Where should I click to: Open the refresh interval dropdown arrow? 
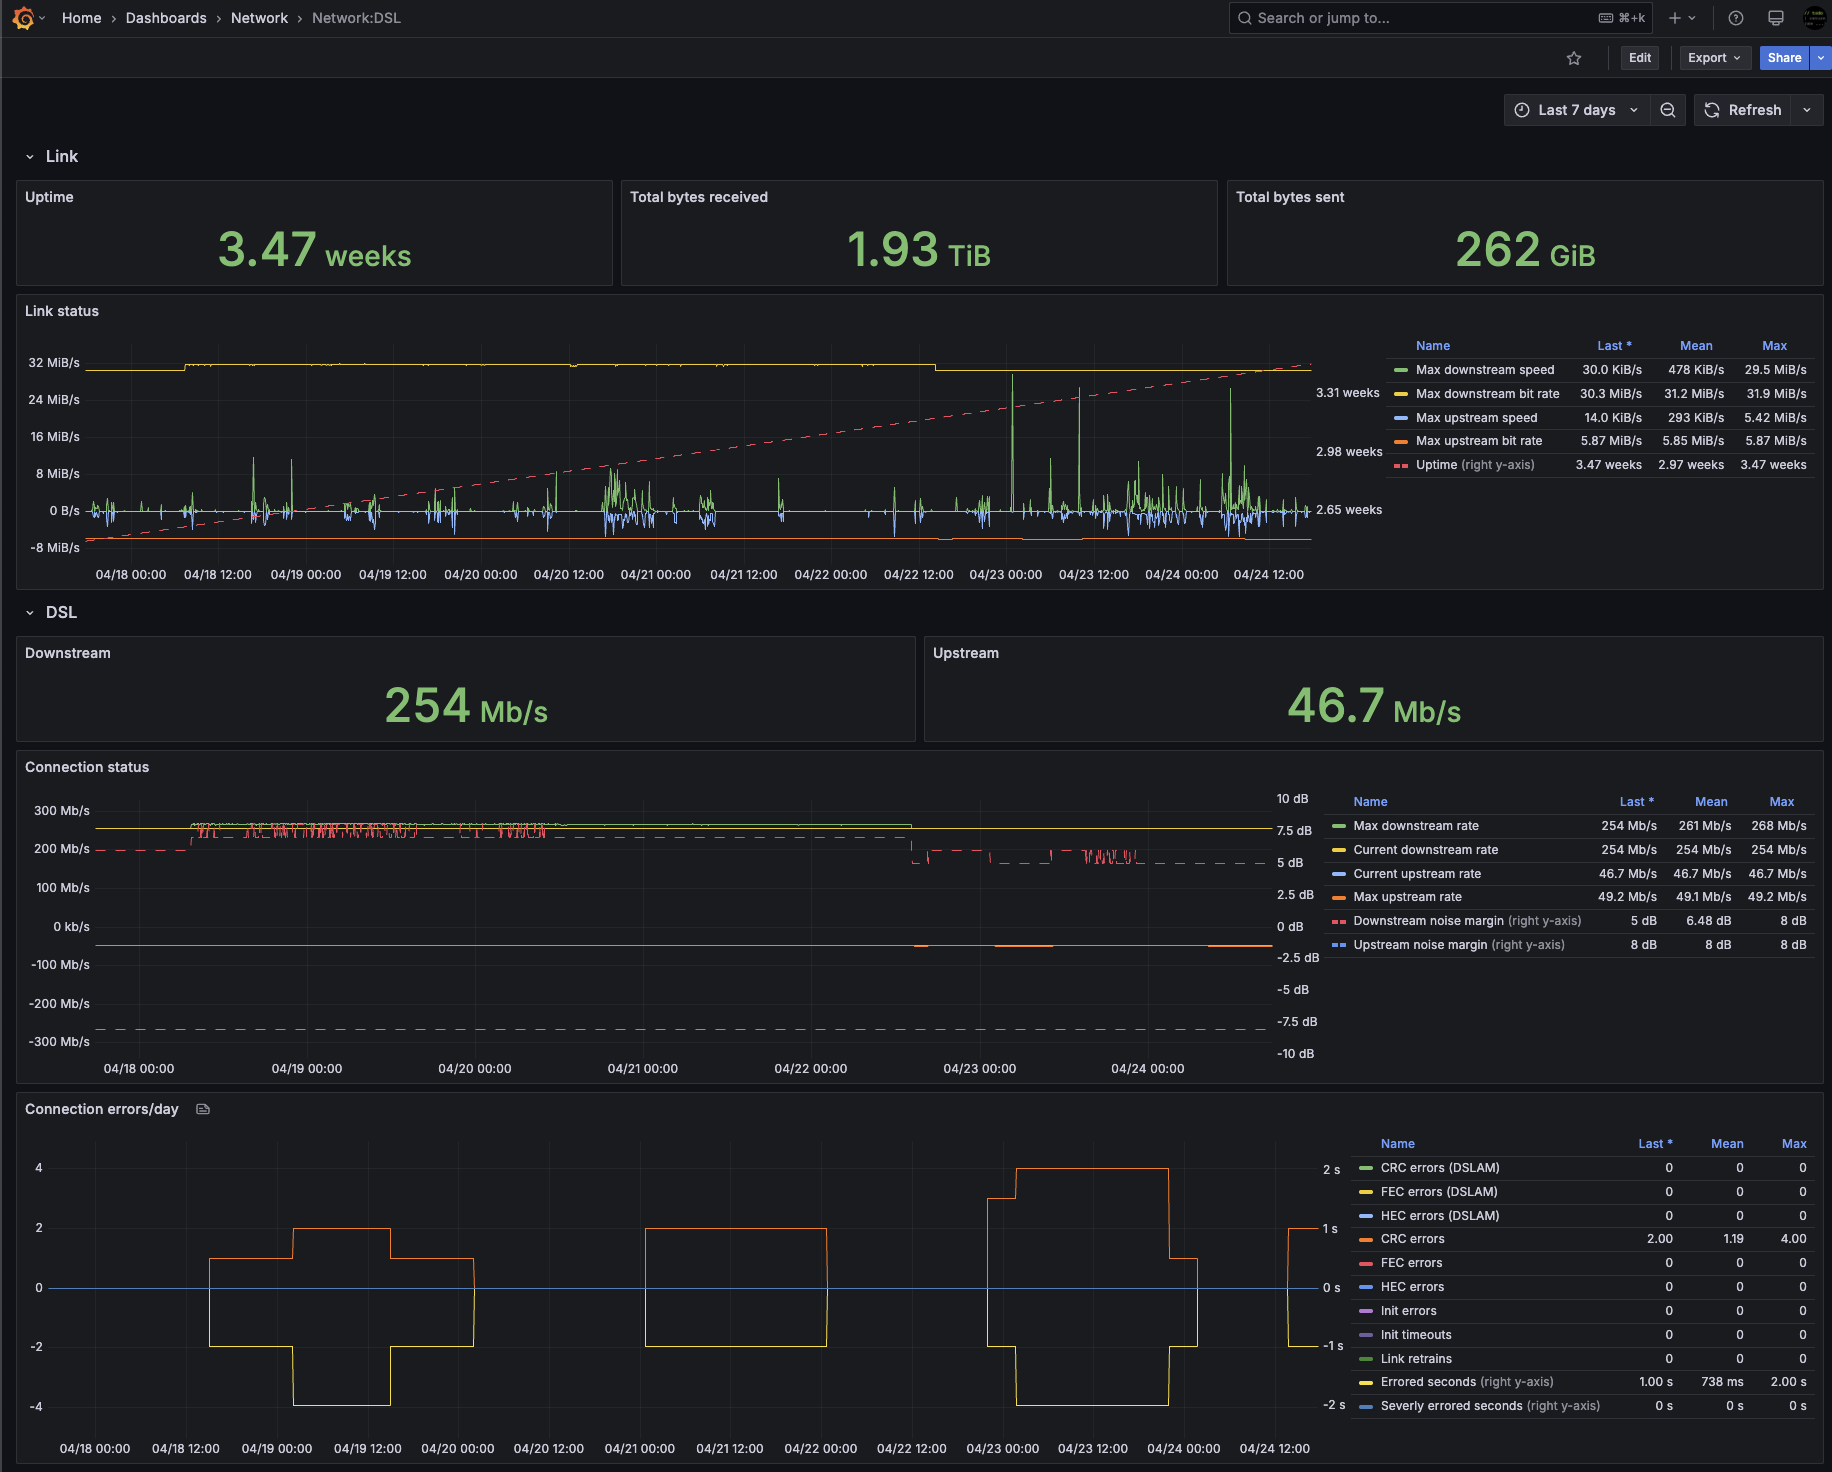1807,110
